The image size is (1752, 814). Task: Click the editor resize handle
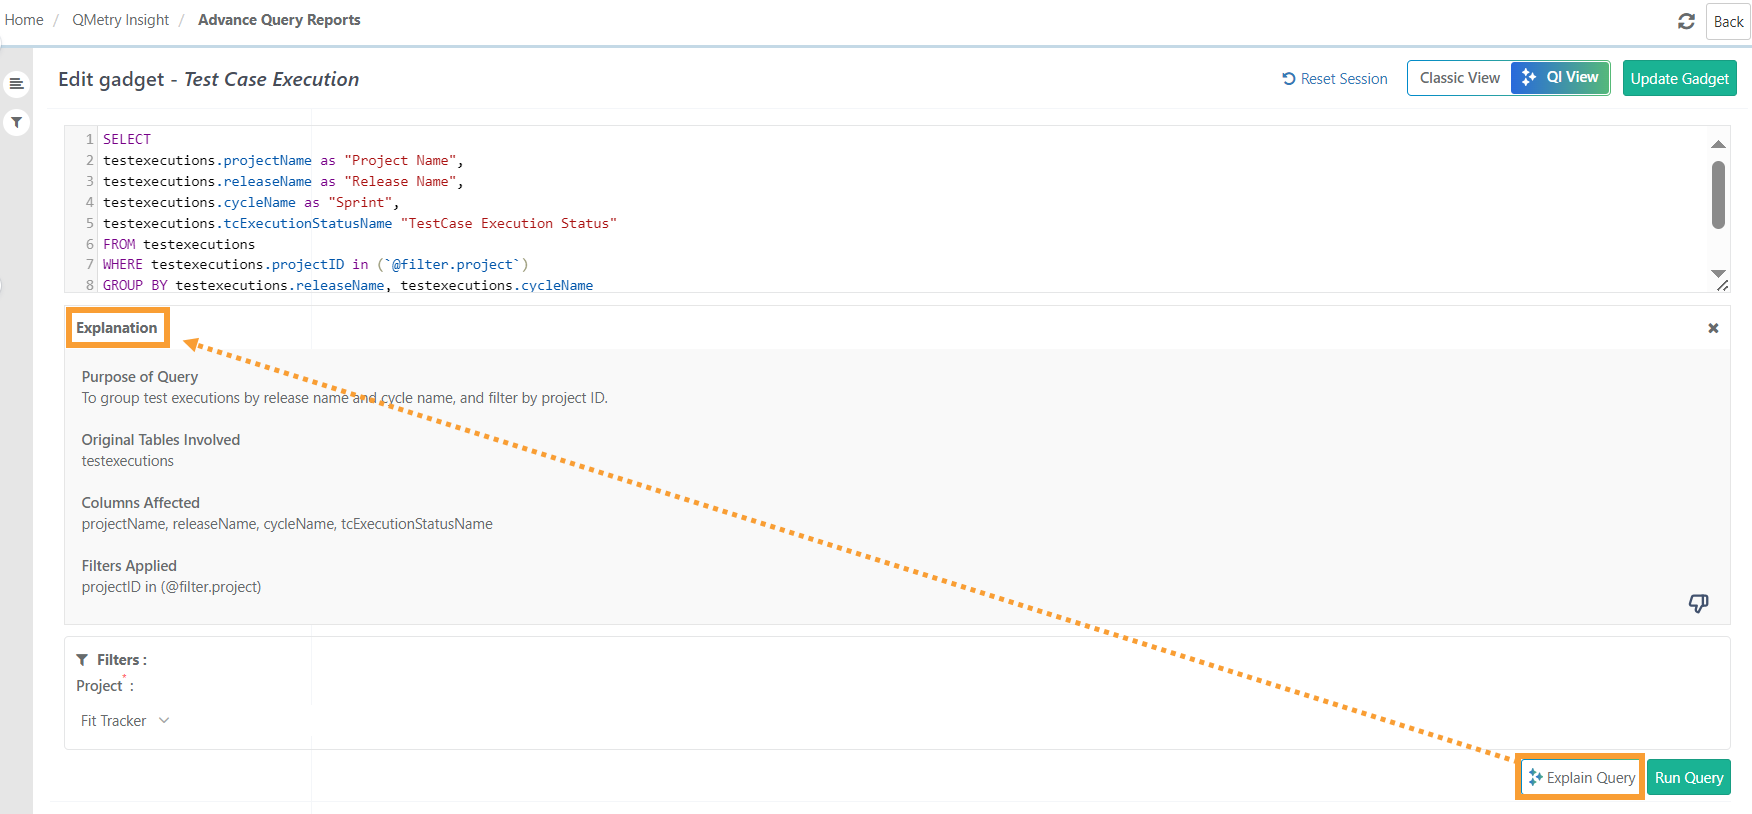(1722, 286)
